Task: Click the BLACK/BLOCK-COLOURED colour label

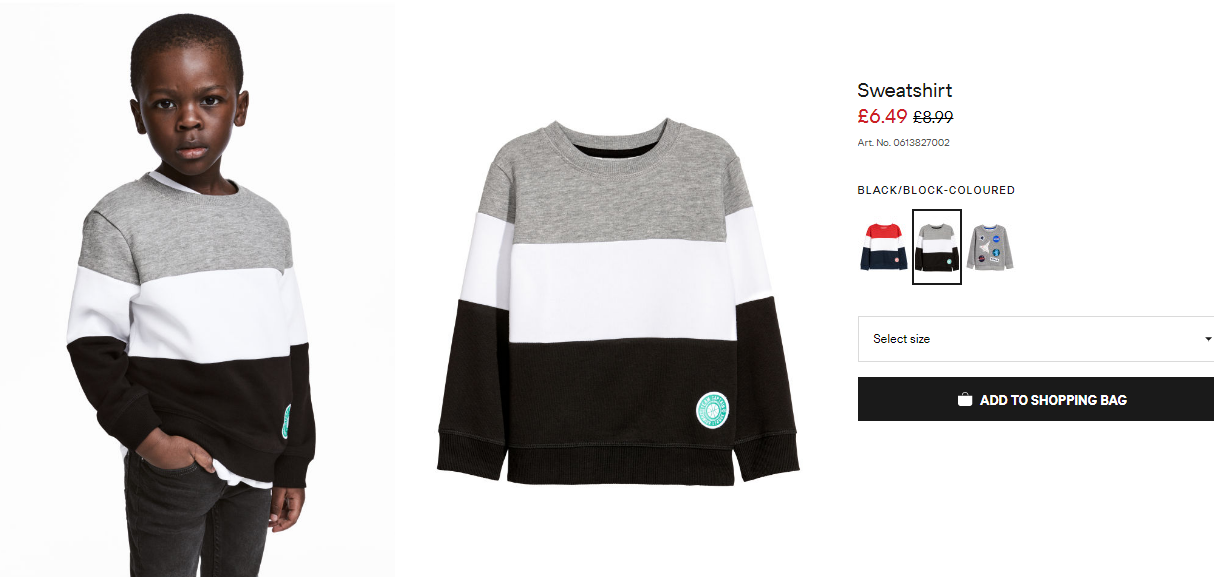Action: (936, 190)
